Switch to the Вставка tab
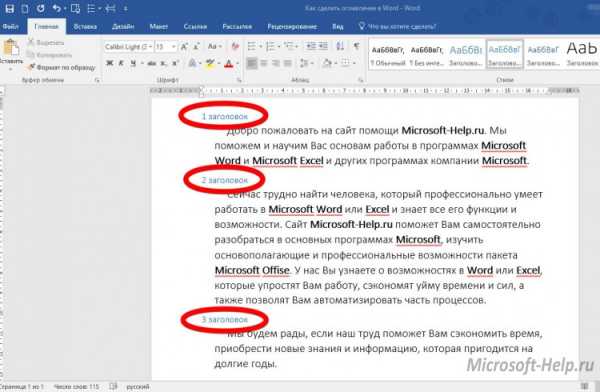 tap(85, 26)
